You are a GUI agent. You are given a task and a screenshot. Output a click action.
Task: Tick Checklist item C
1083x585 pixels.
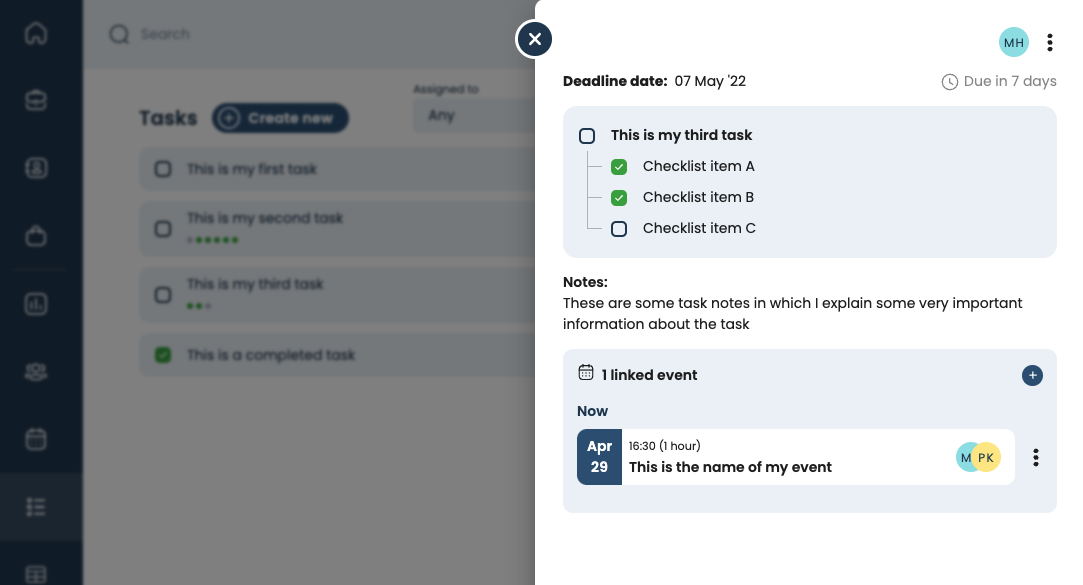(619, 229)
